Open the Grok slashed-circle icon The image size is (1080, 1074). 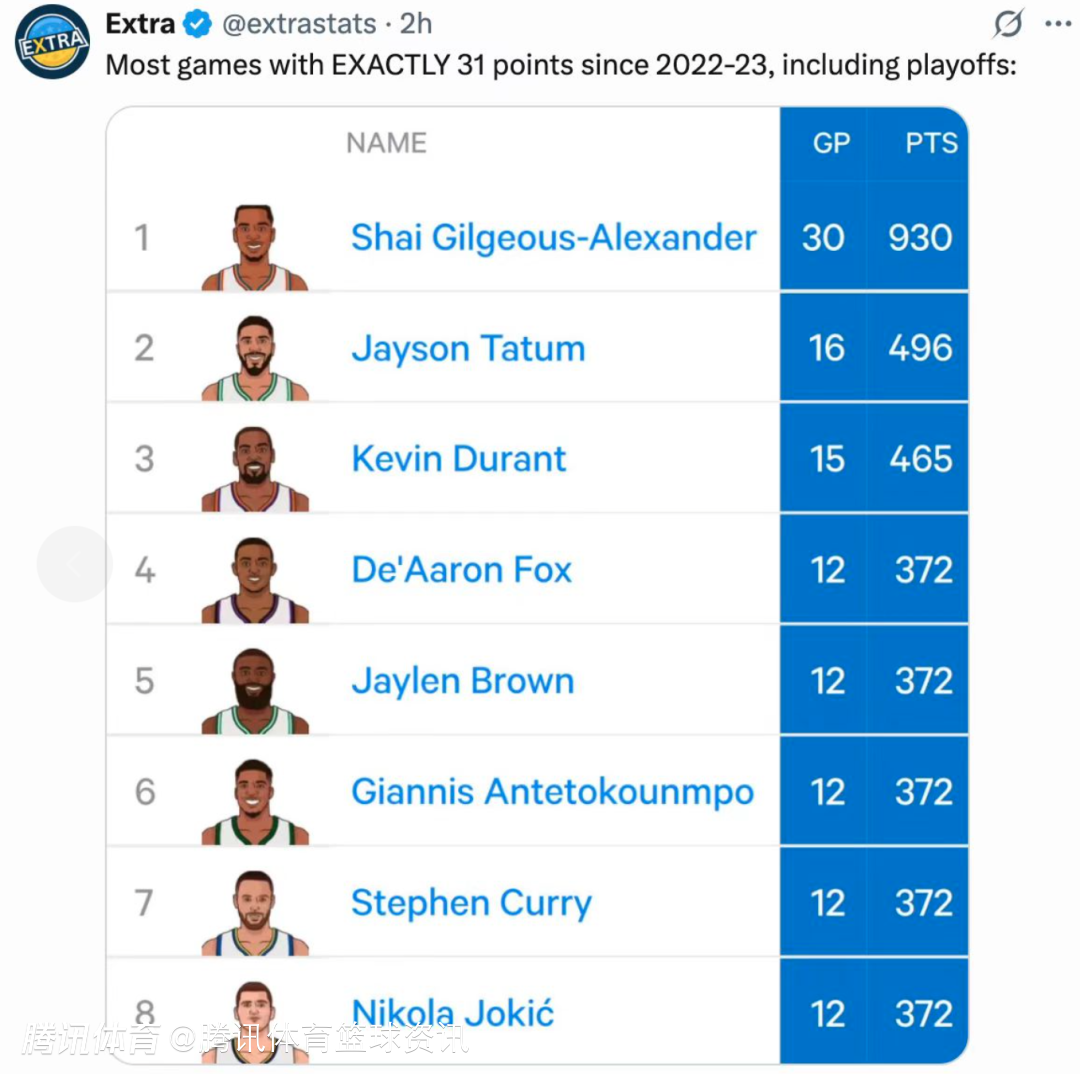click(x=1008, y=23)
